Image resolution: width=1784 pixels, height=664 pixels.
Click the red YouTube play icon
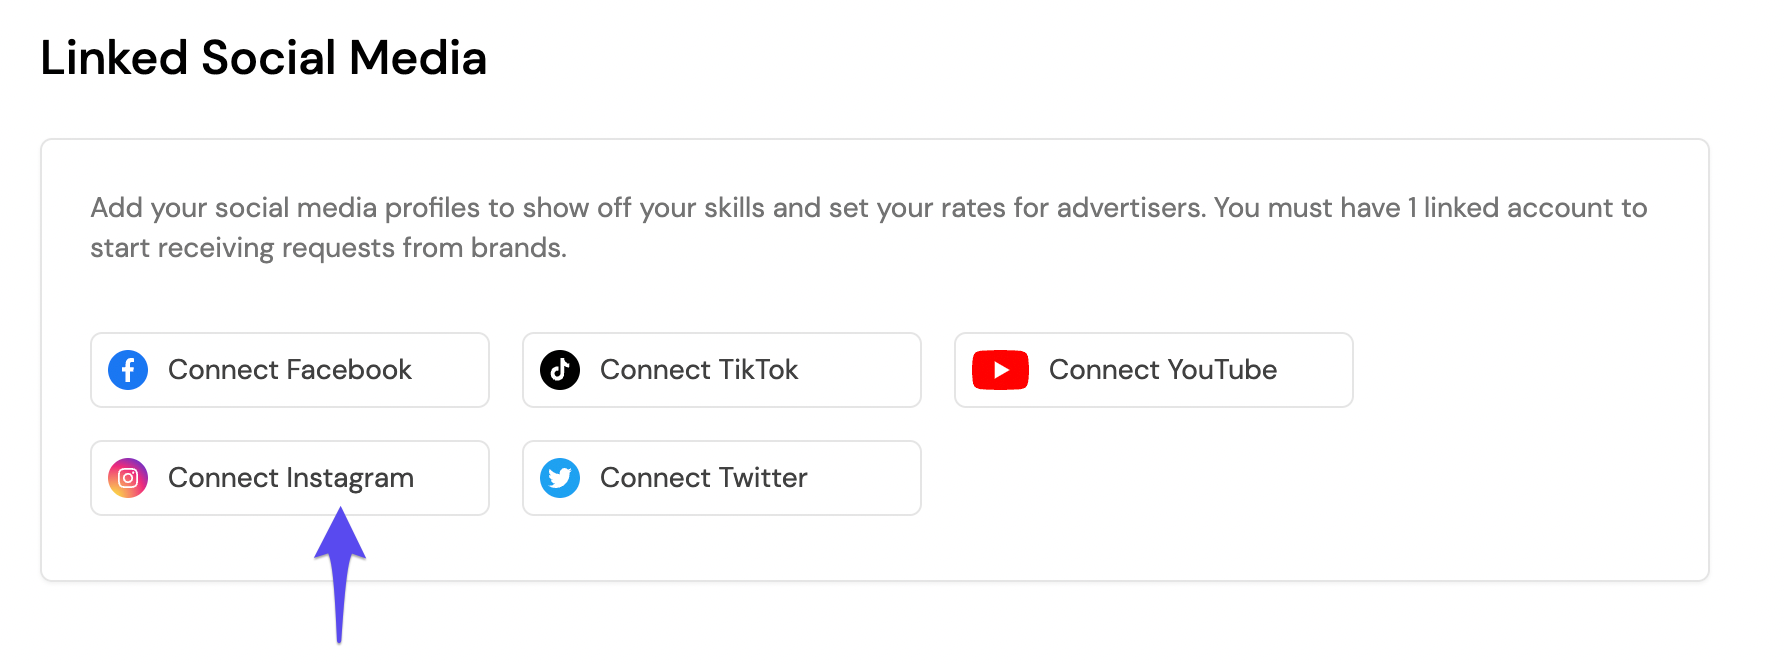coord(1000,370)
